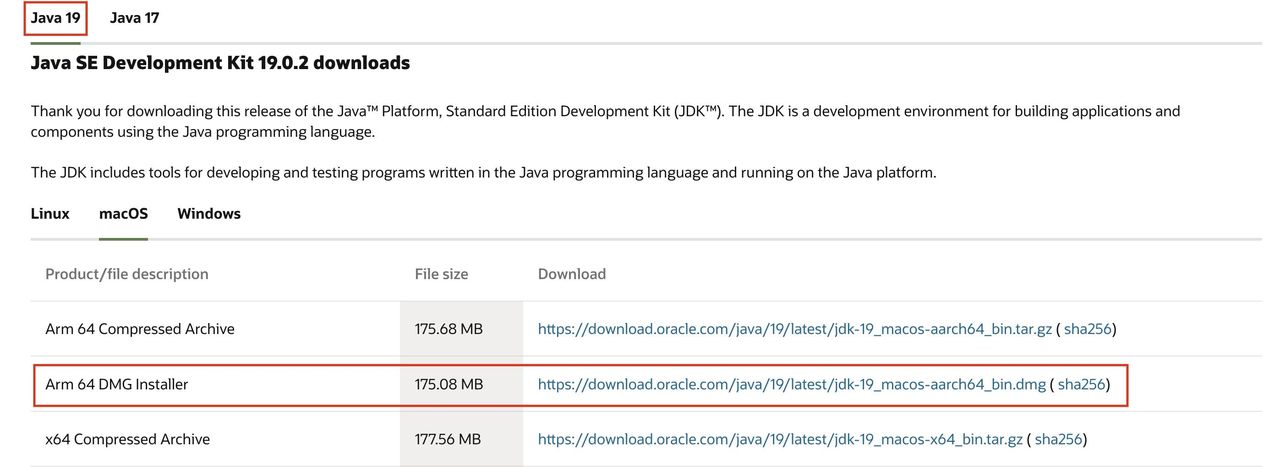Click the Download column header
Viewport: 1280px width, 467px height.
click(572, 274)
